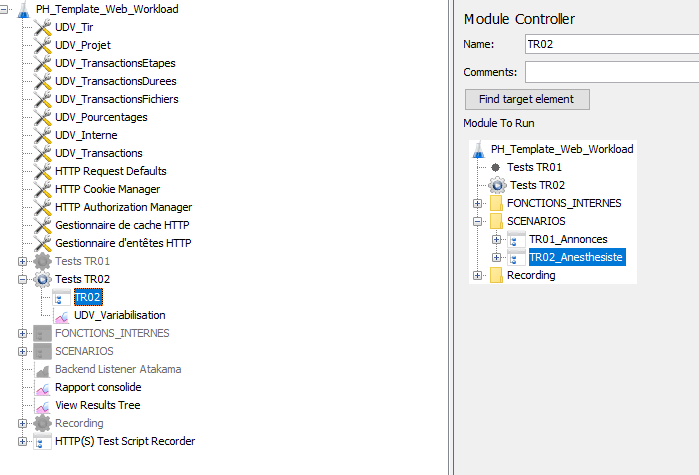Viewport: 699px width, 475px height.
Task: Select Backend Listener Atakama label
Action: pos(118,369)
